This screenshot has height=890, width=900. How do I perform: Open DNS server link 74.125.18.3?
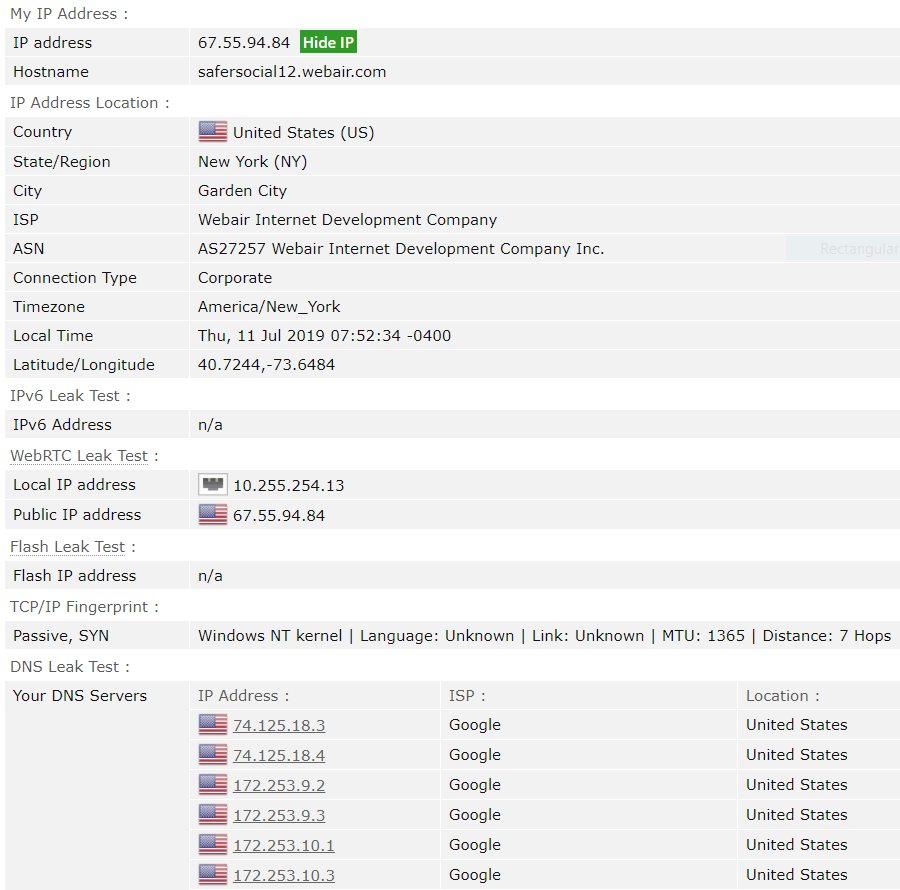coord(279,725)
